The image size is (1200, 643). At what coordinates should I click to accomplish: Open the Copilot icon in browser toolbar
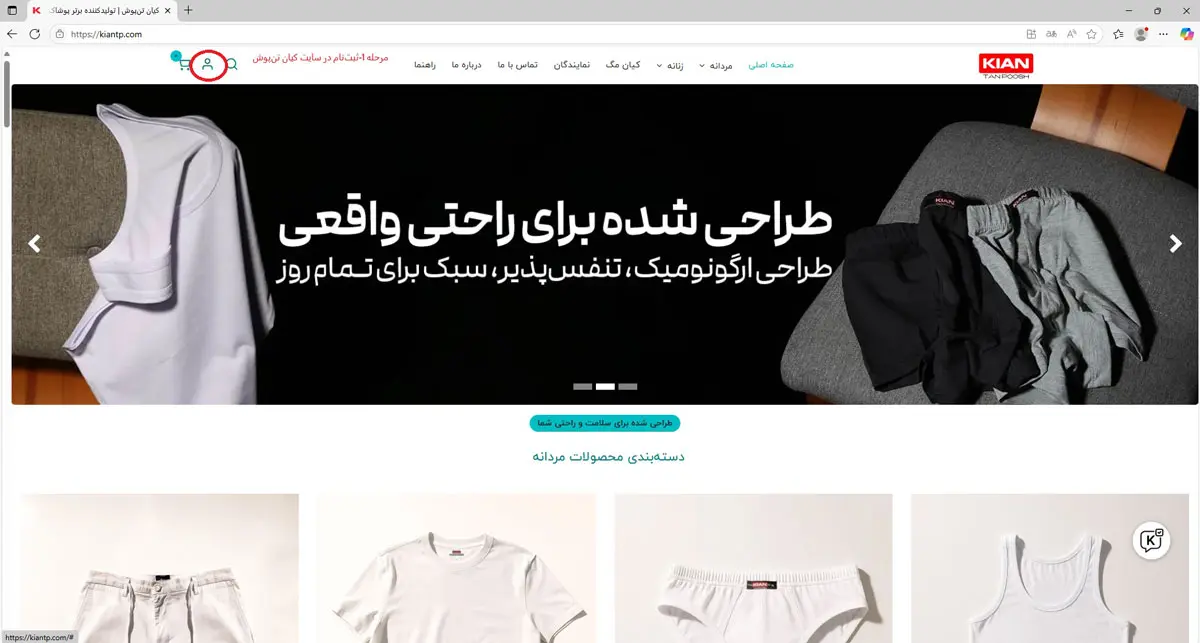(1188, 34)
